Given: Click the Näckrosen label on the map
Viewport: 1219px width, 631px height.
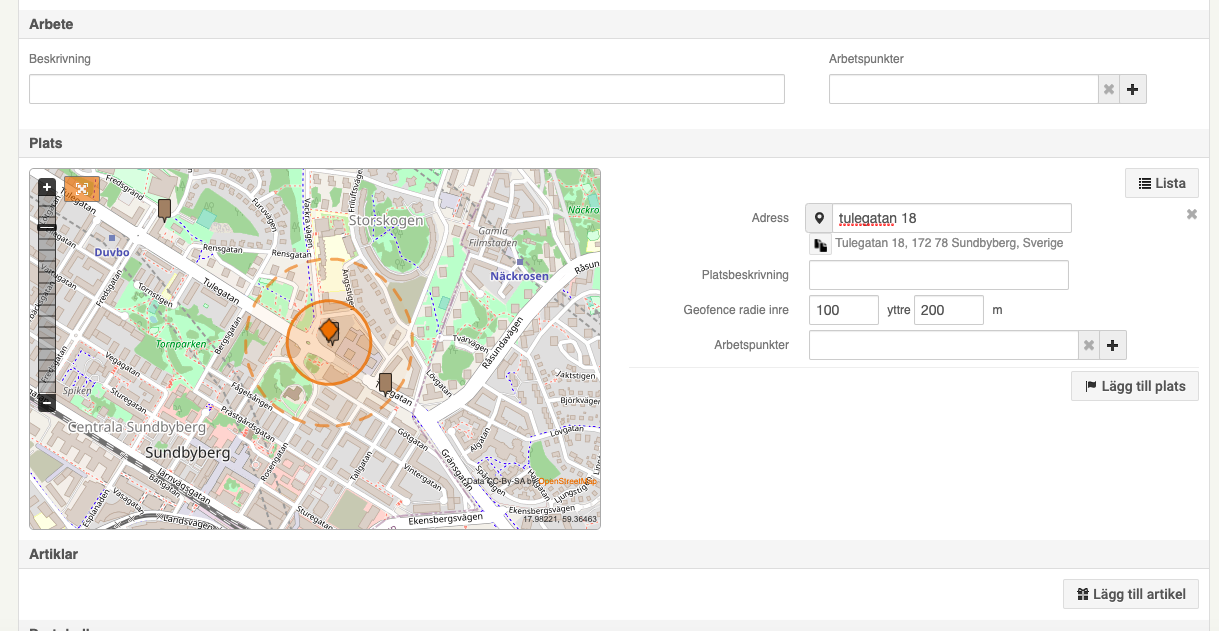Looking at the screenshot, I should point(519,275).
